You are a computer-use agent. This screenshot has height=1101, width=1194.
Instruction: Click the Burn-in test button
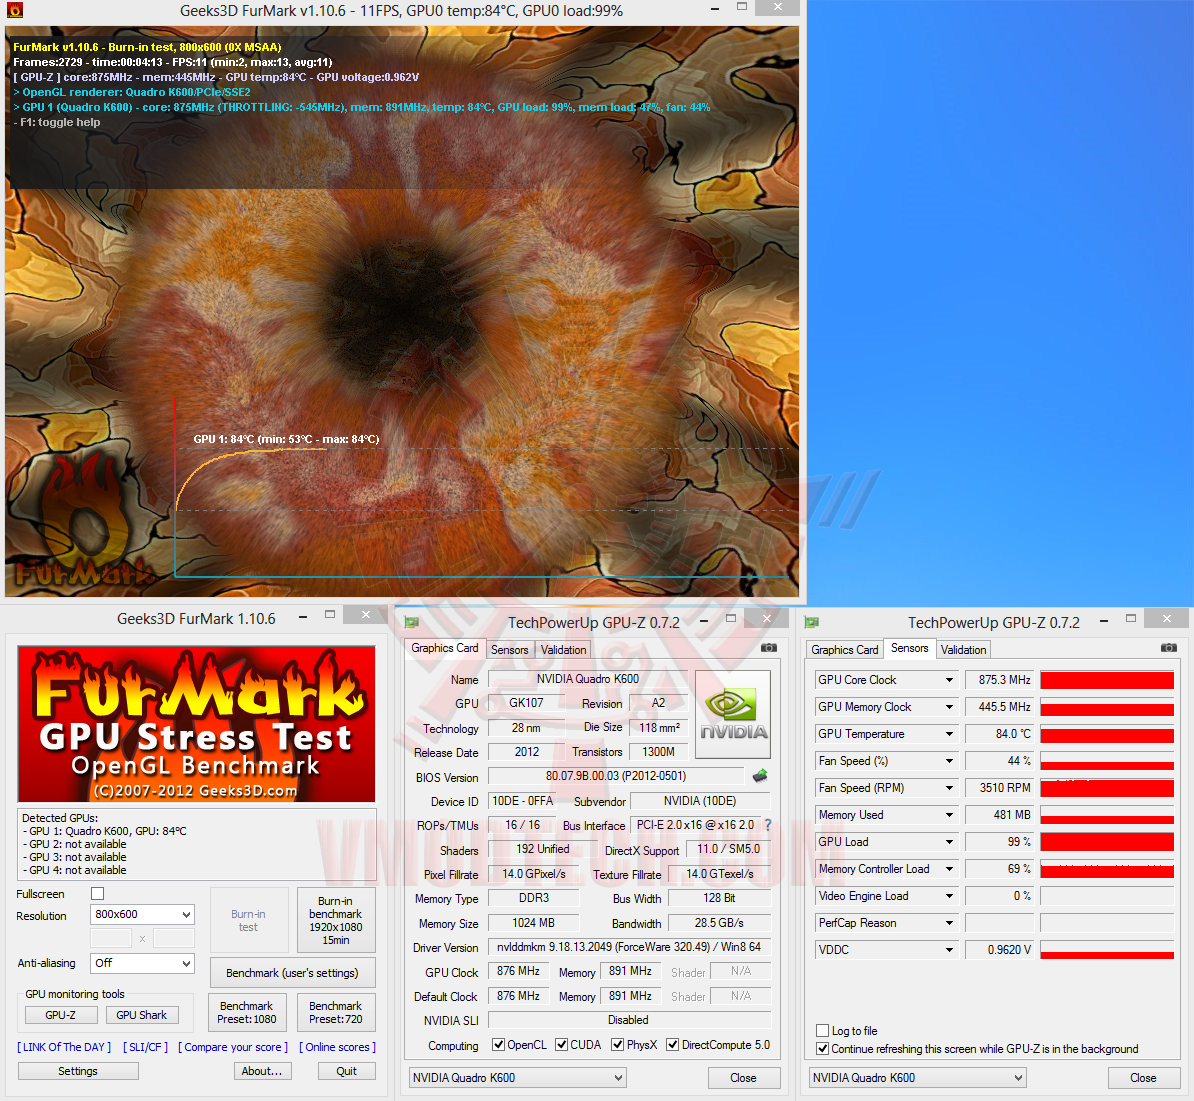pyautogui.click(x=248, y=921)
